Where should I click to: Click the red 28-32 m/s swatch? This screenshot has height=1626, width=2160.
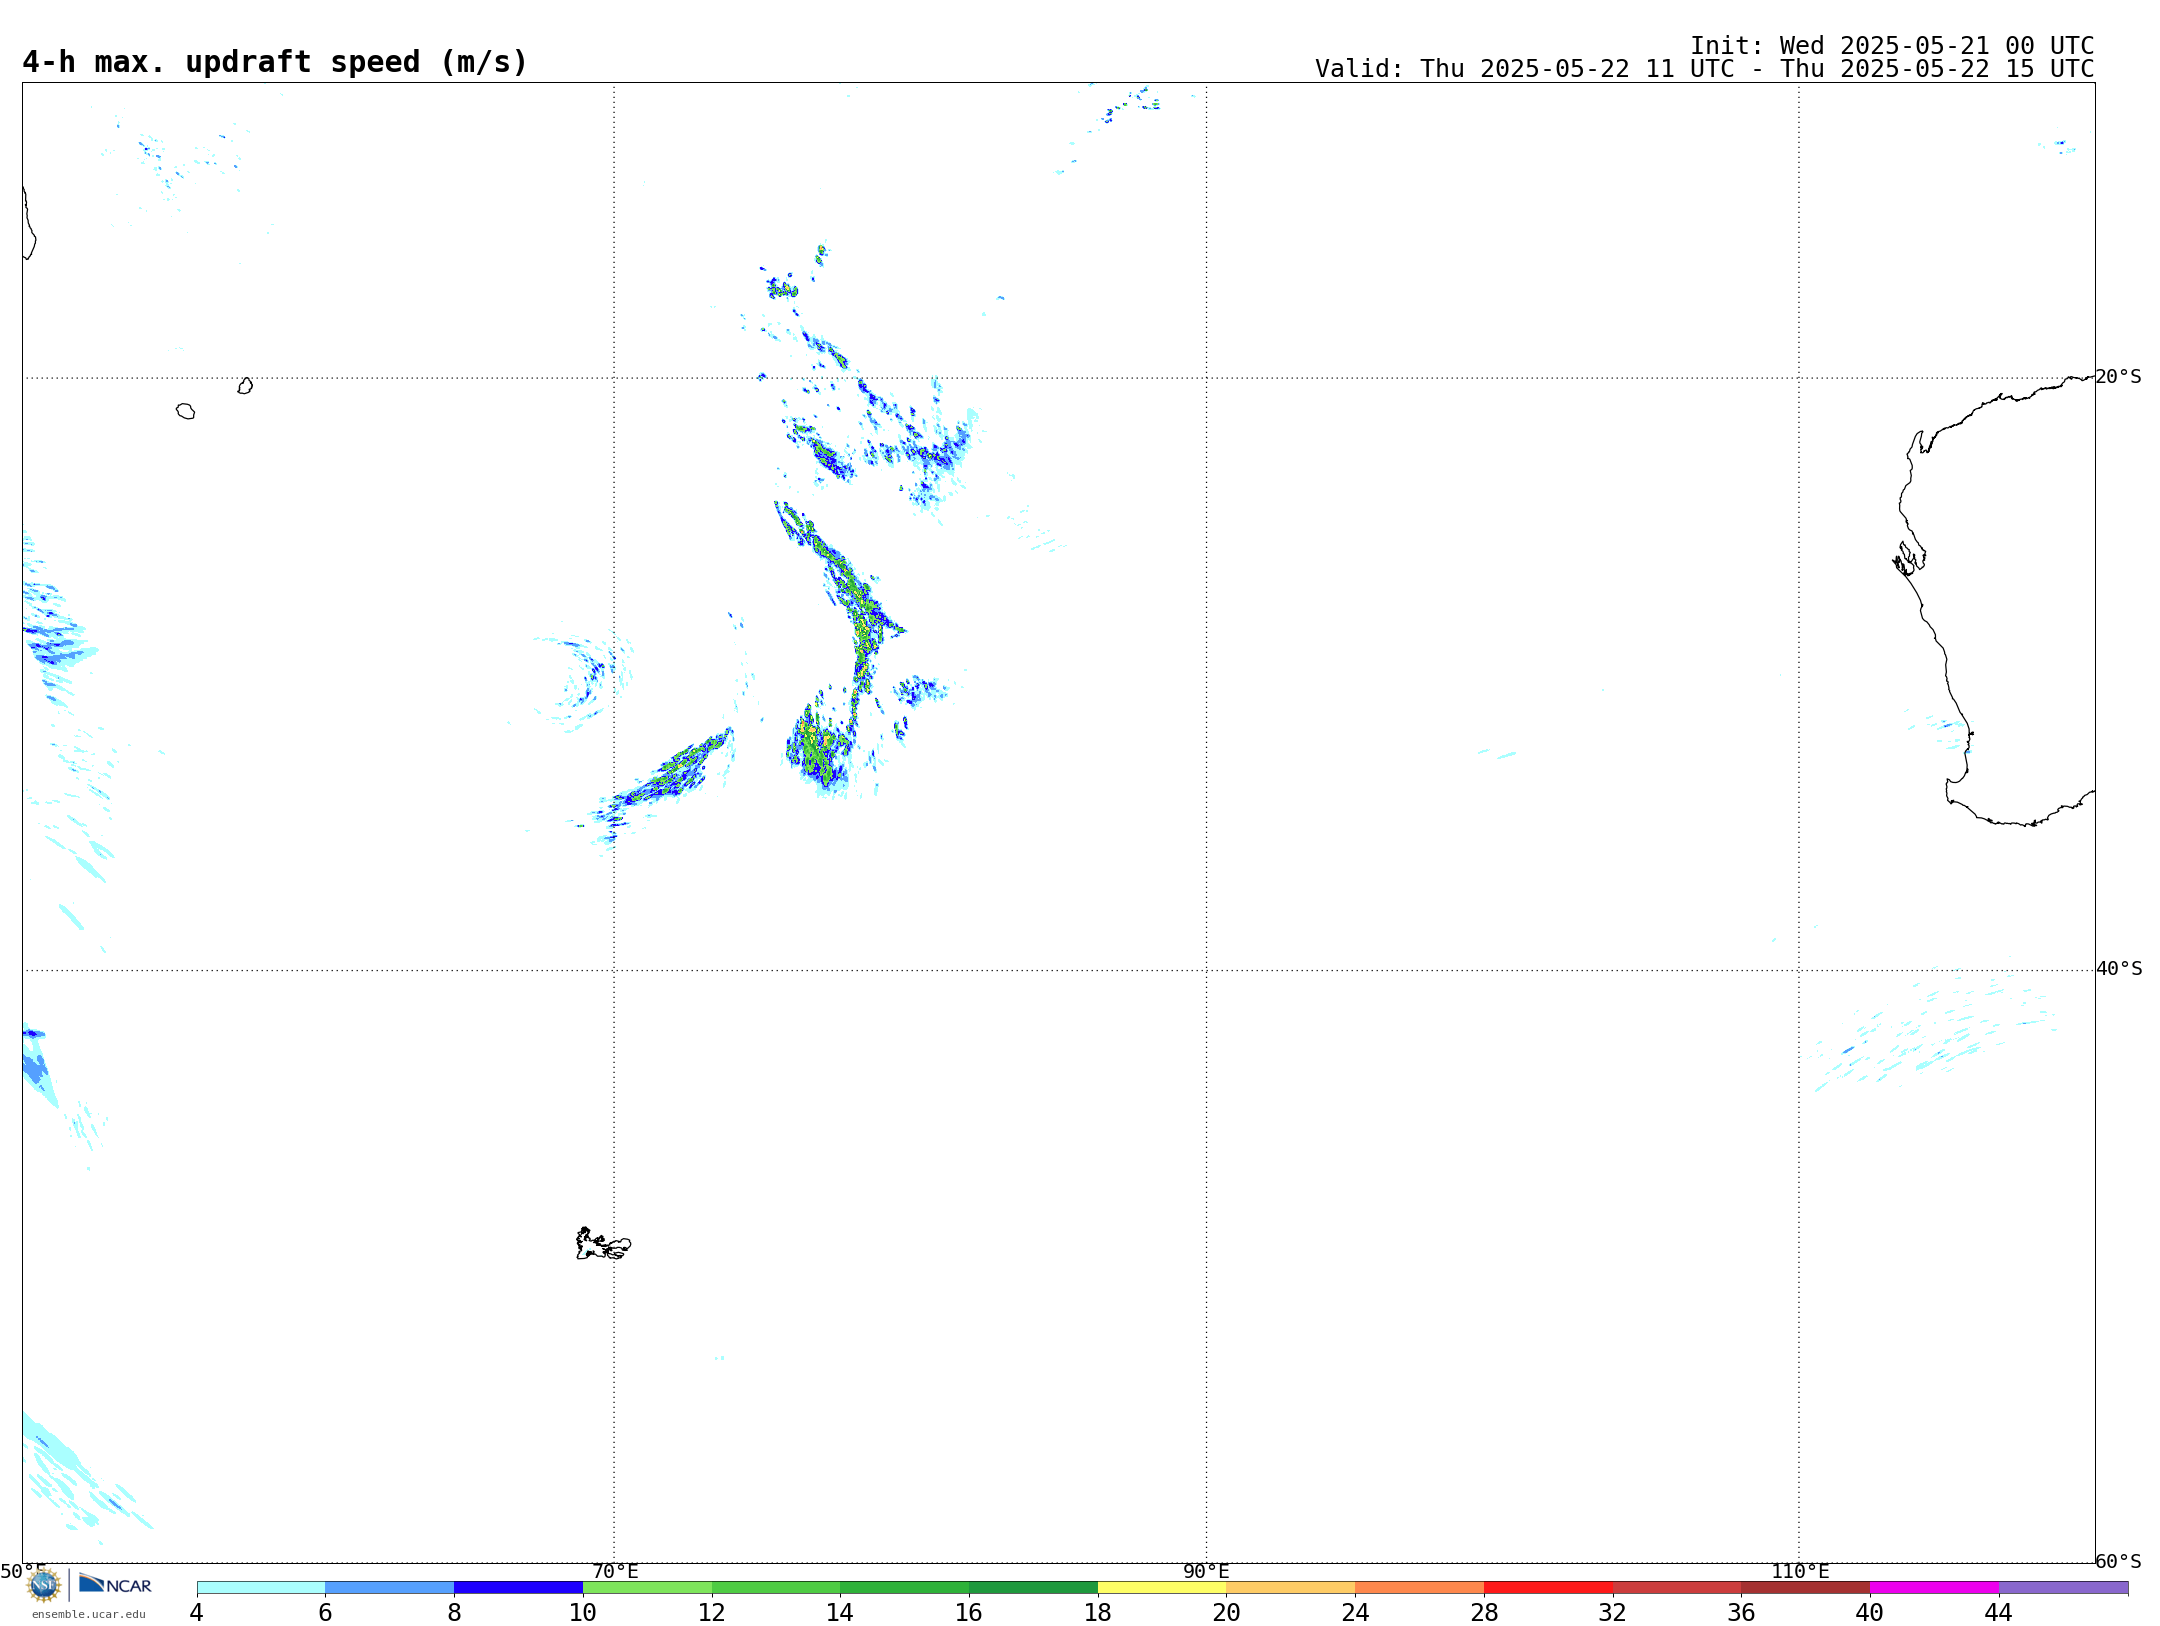(1548, 1588)
